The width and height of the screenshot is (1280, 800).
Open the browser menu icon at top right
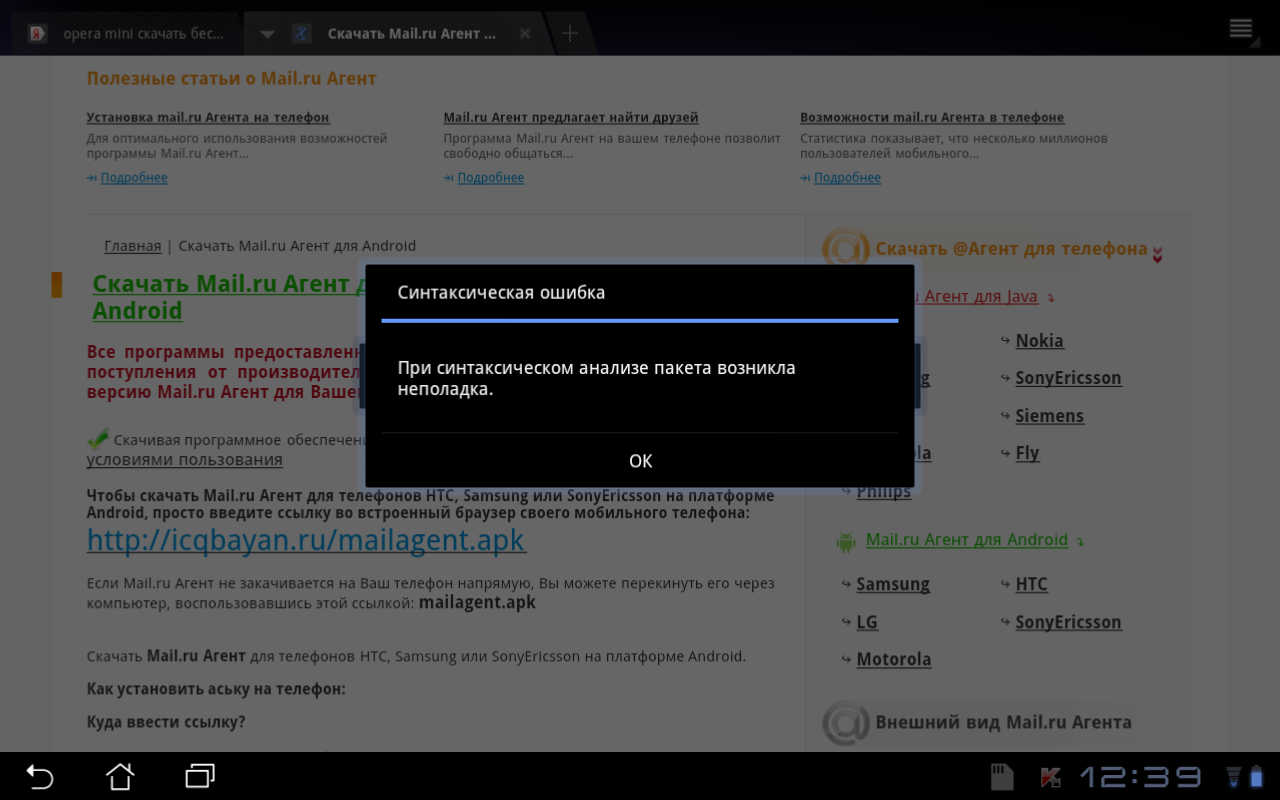point(1241,28)
